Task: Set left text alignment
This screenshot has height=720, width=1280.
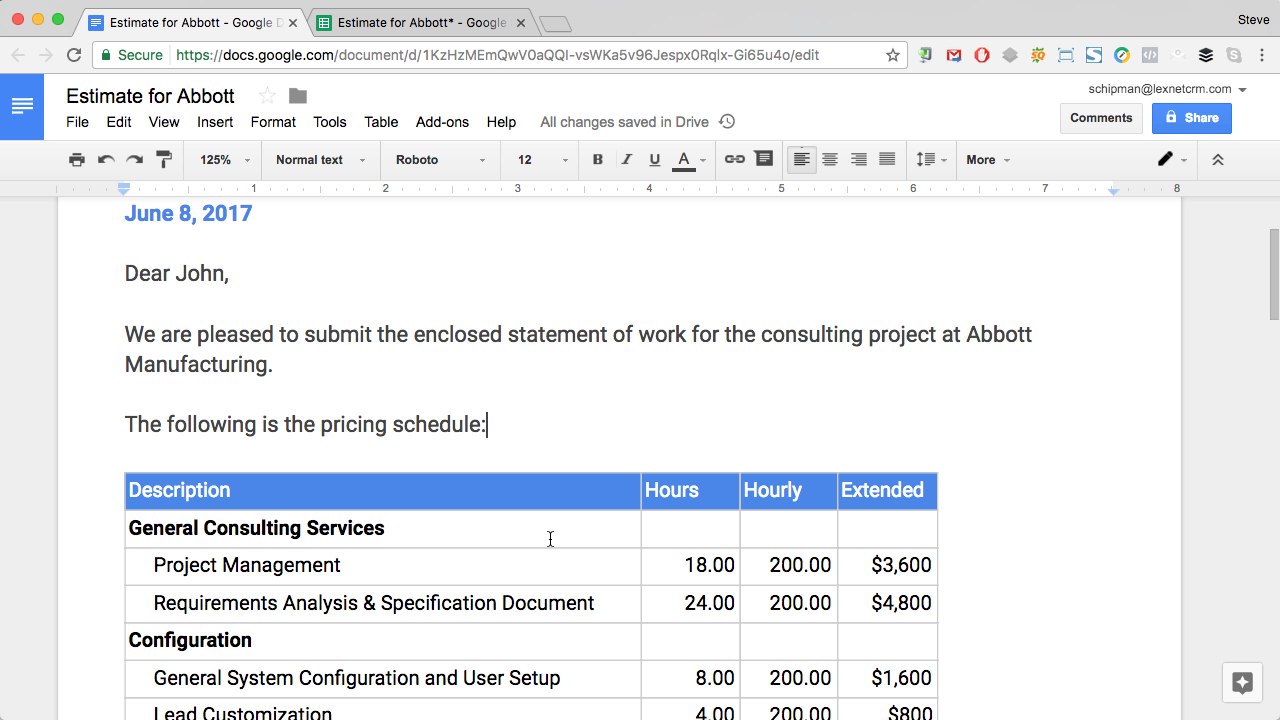Action: pyautogui.click(x=801, y=160)
